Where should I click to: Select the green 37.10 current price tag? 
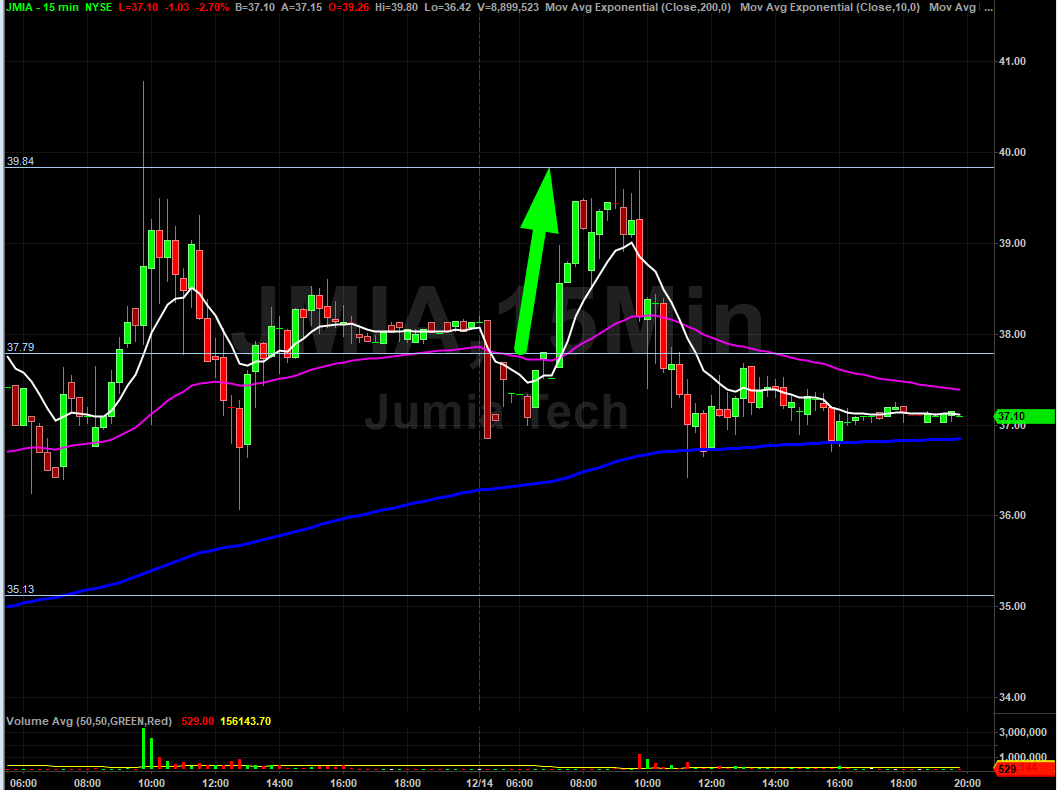(x=1025, y=415)
